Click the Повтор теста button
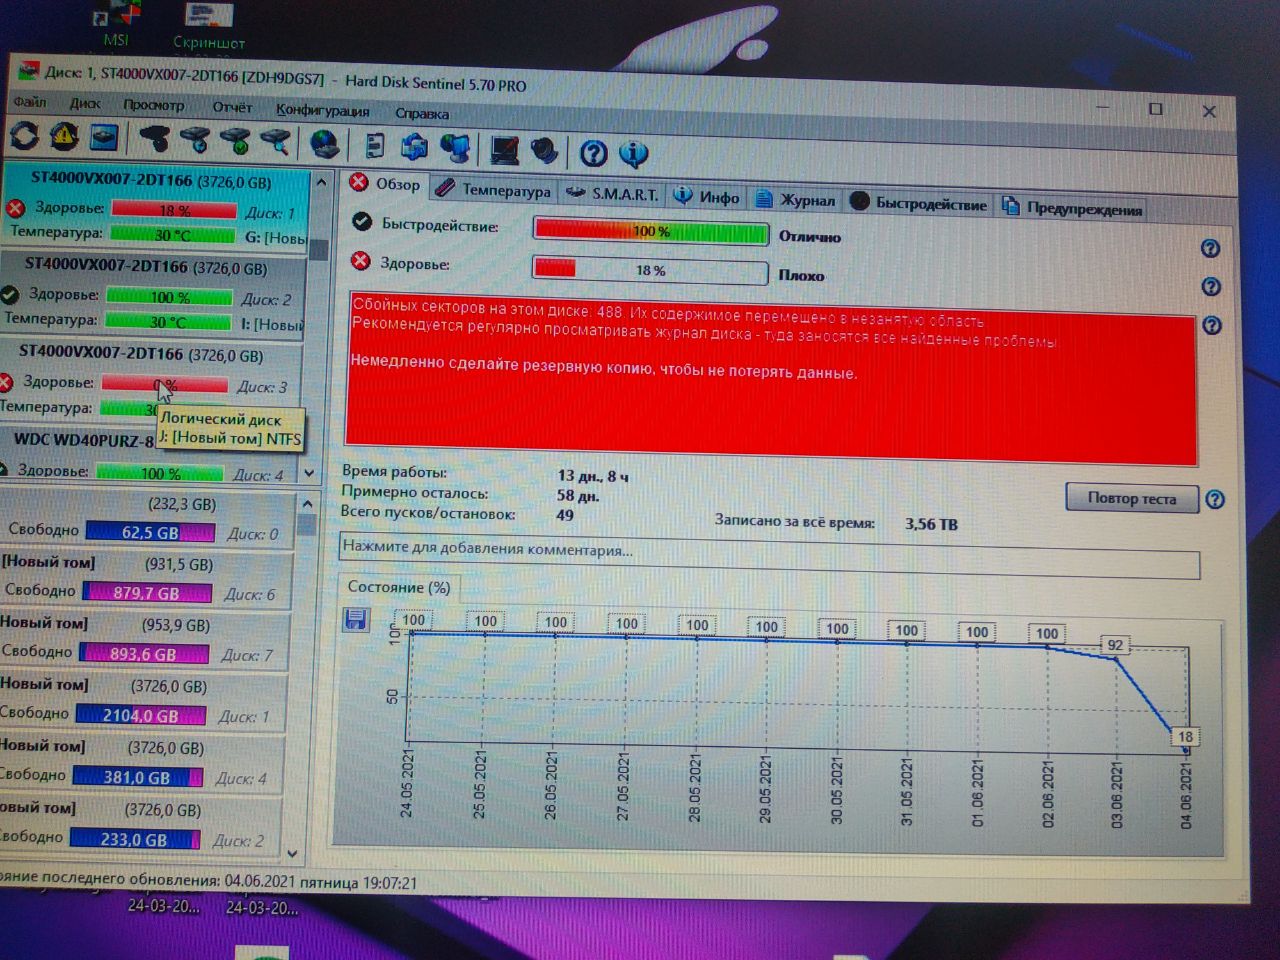The image size is (1280, 960). point(1132,498)
